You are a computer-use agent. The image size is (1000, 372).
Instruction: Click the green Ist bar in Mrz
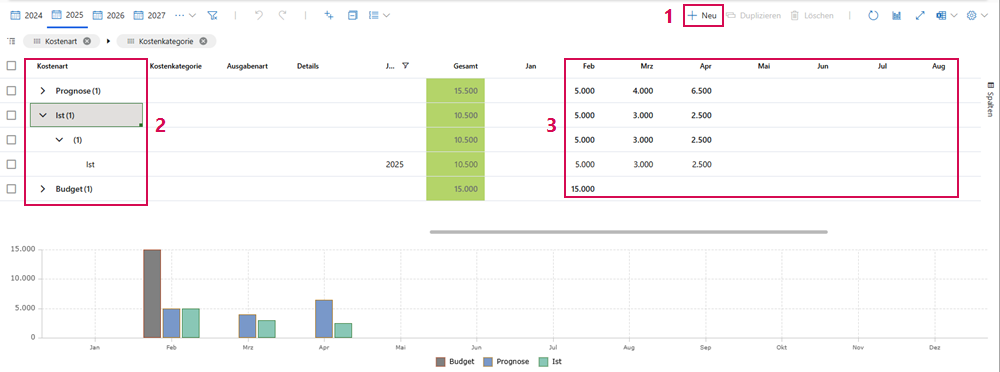point(267,329)
